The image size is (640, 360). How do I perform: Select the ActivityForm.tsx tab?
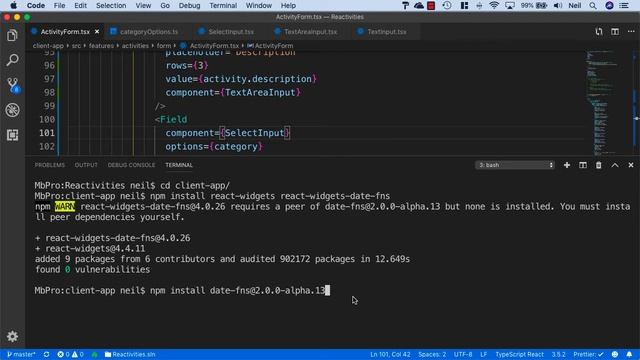click(x=65, y=32)
